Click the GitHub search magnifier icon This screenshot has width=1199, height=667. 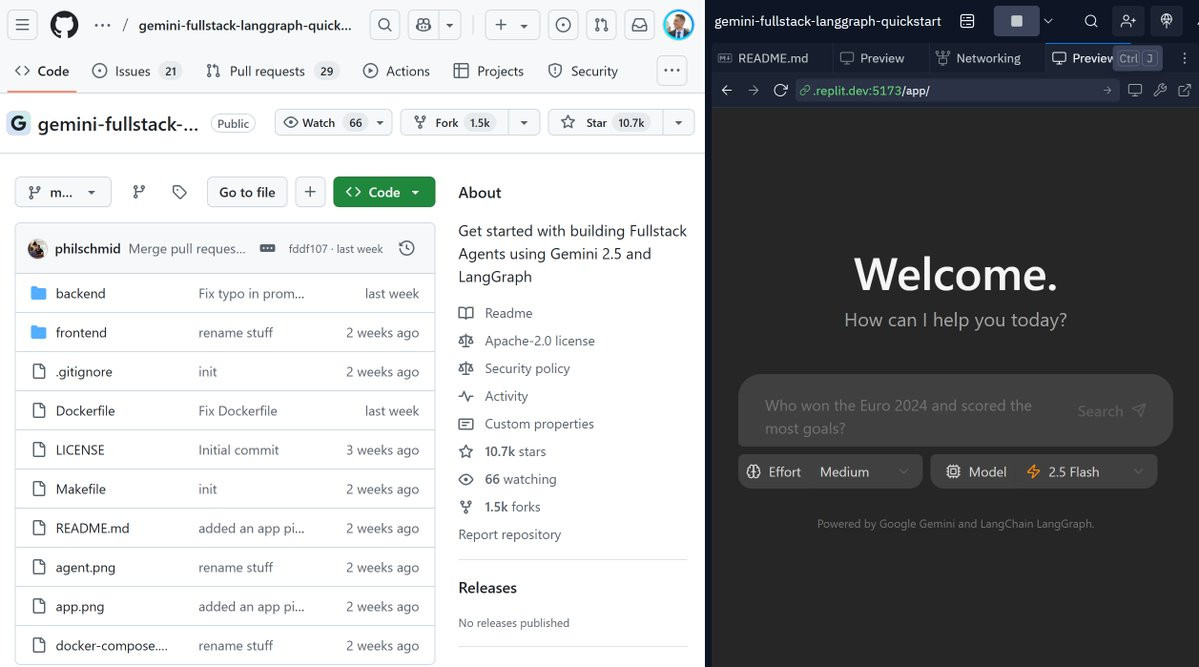coord(385,25)
